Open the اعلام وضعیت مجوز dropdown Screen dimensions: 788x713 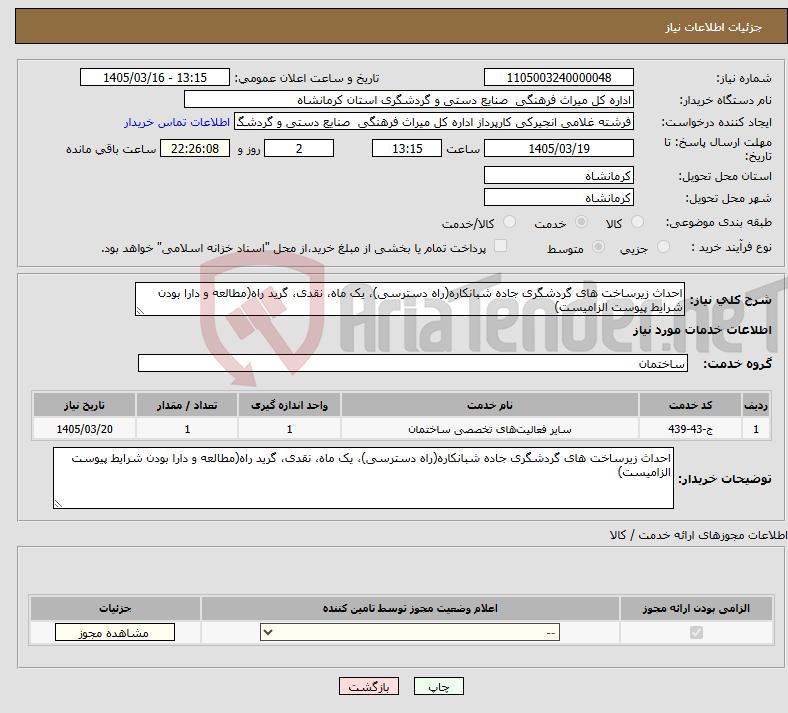click(410, 632)
